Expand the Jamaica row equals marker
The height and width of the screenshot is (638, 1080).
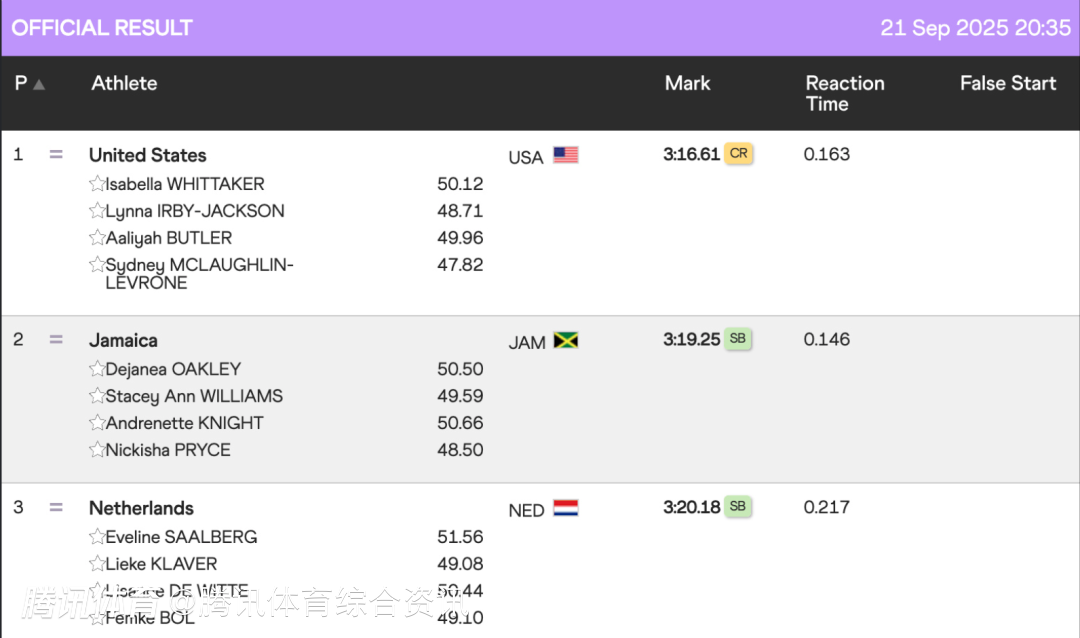click(56, 340)
